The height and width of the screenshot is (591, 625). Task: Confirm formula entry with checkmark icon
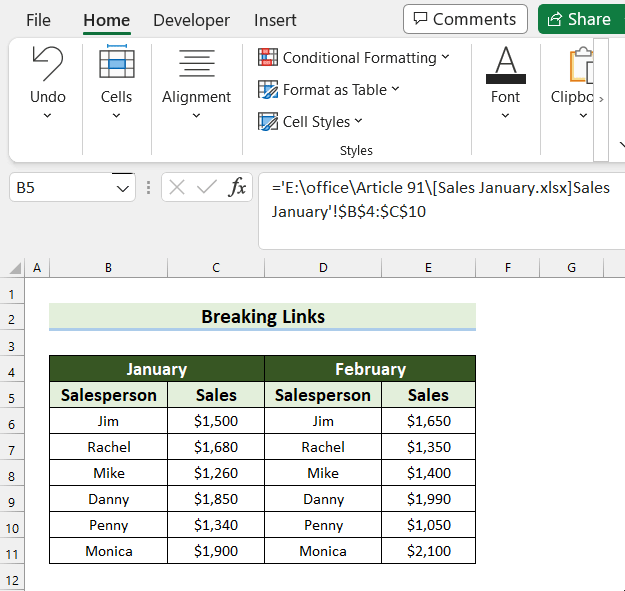click(x=206, y=187)
